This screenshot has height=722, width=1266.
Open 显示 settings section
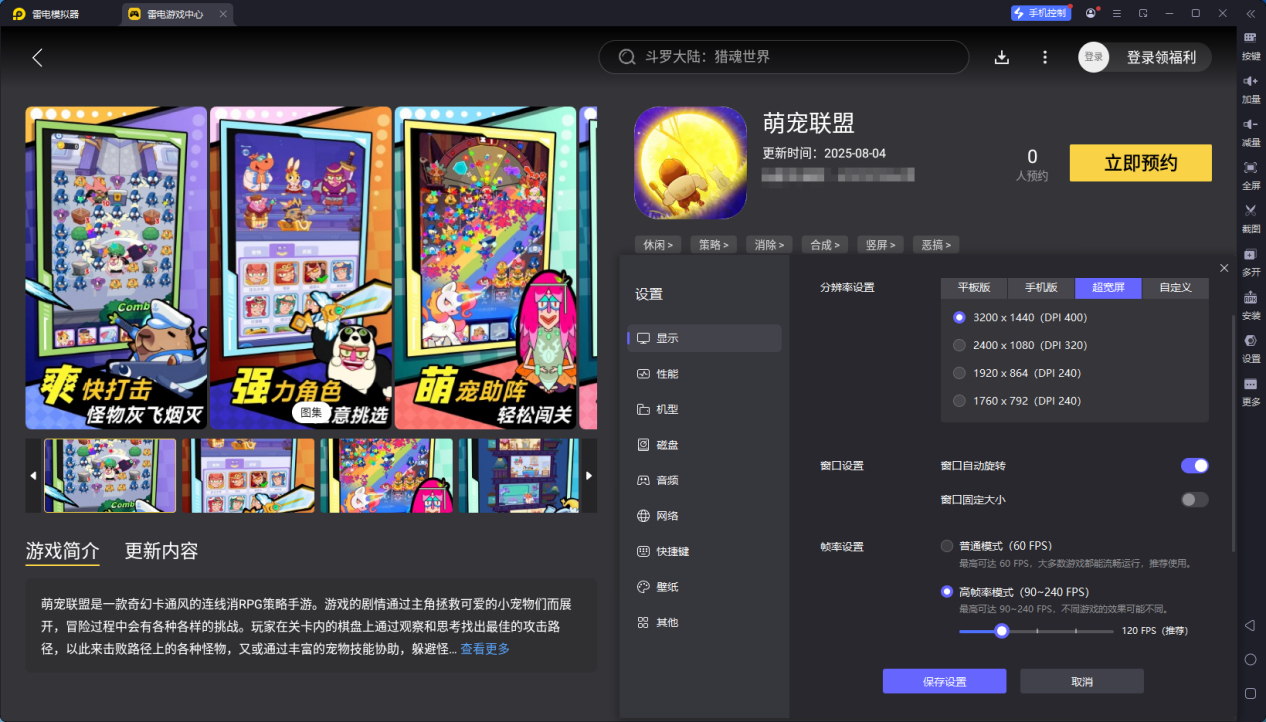[705, 338]
